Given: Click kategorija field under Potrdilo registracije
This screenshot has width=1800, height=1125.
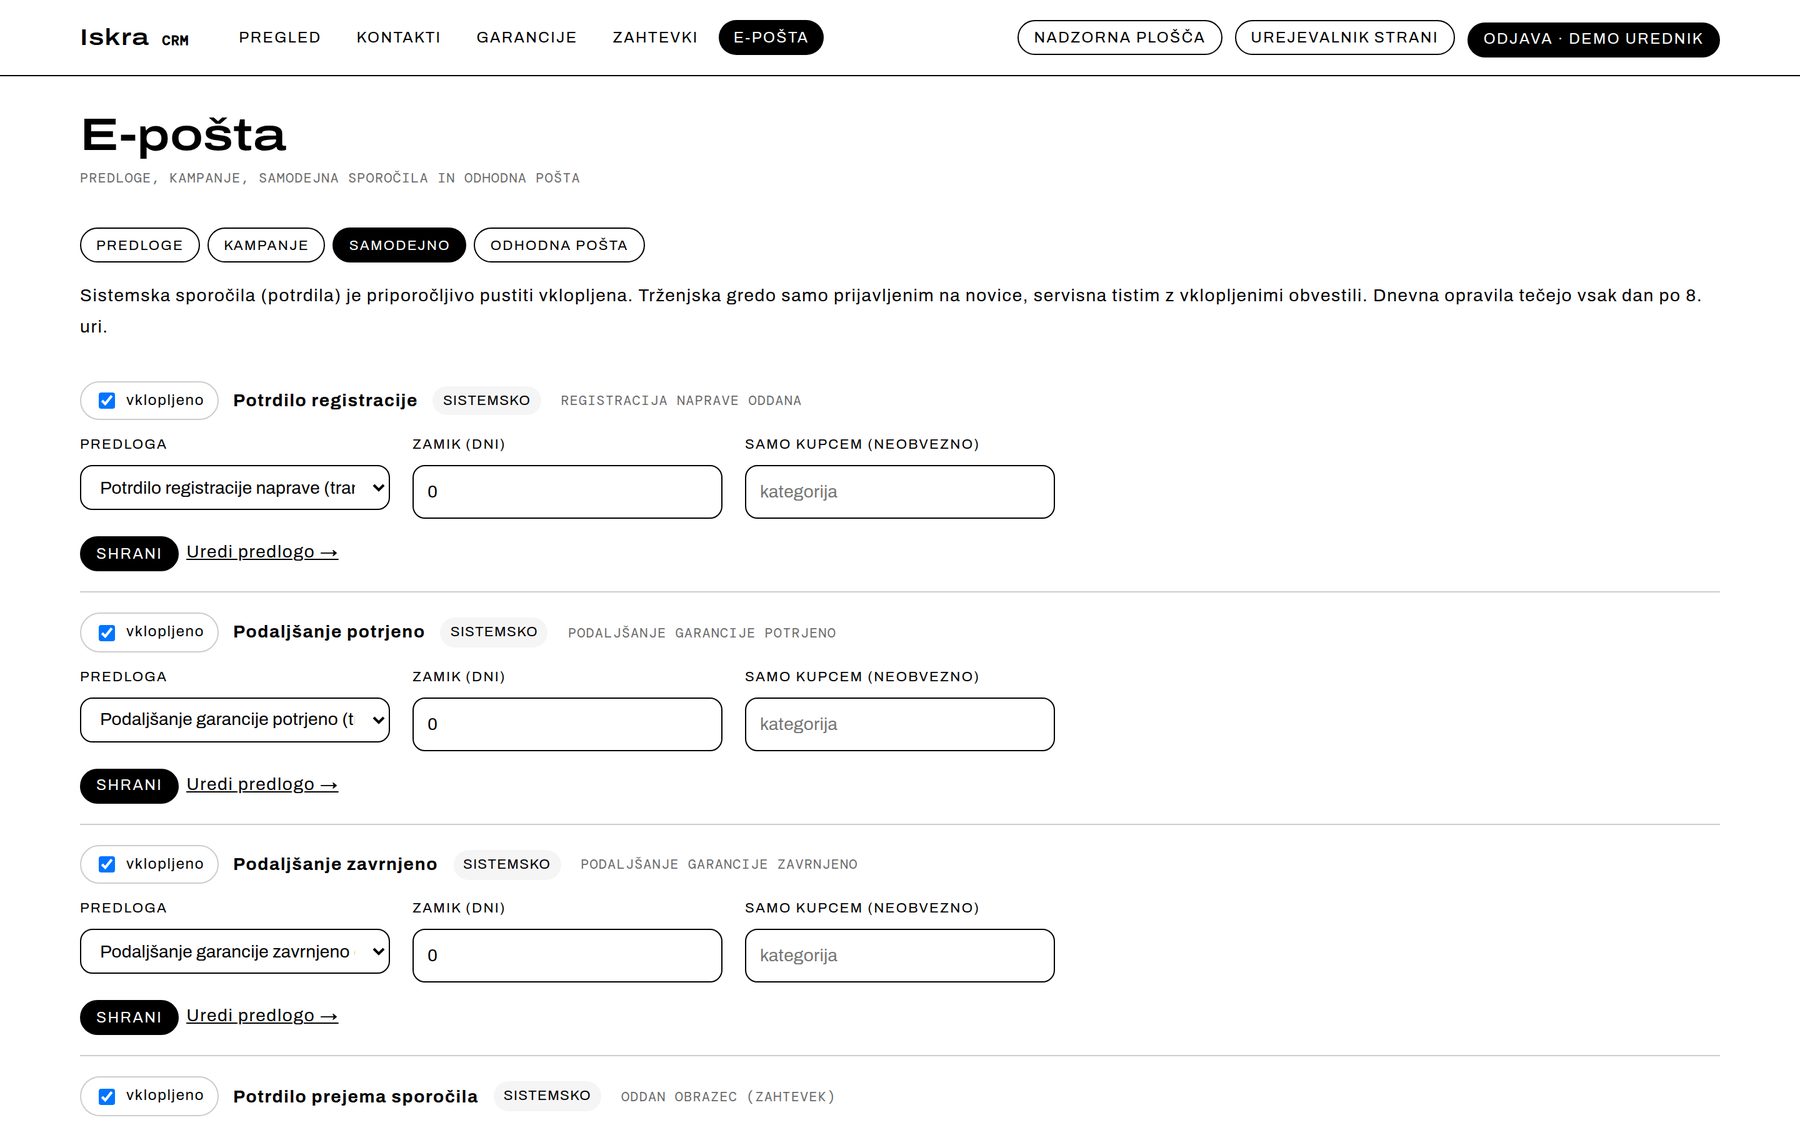Looking at the screenshot, I should 899,492.
